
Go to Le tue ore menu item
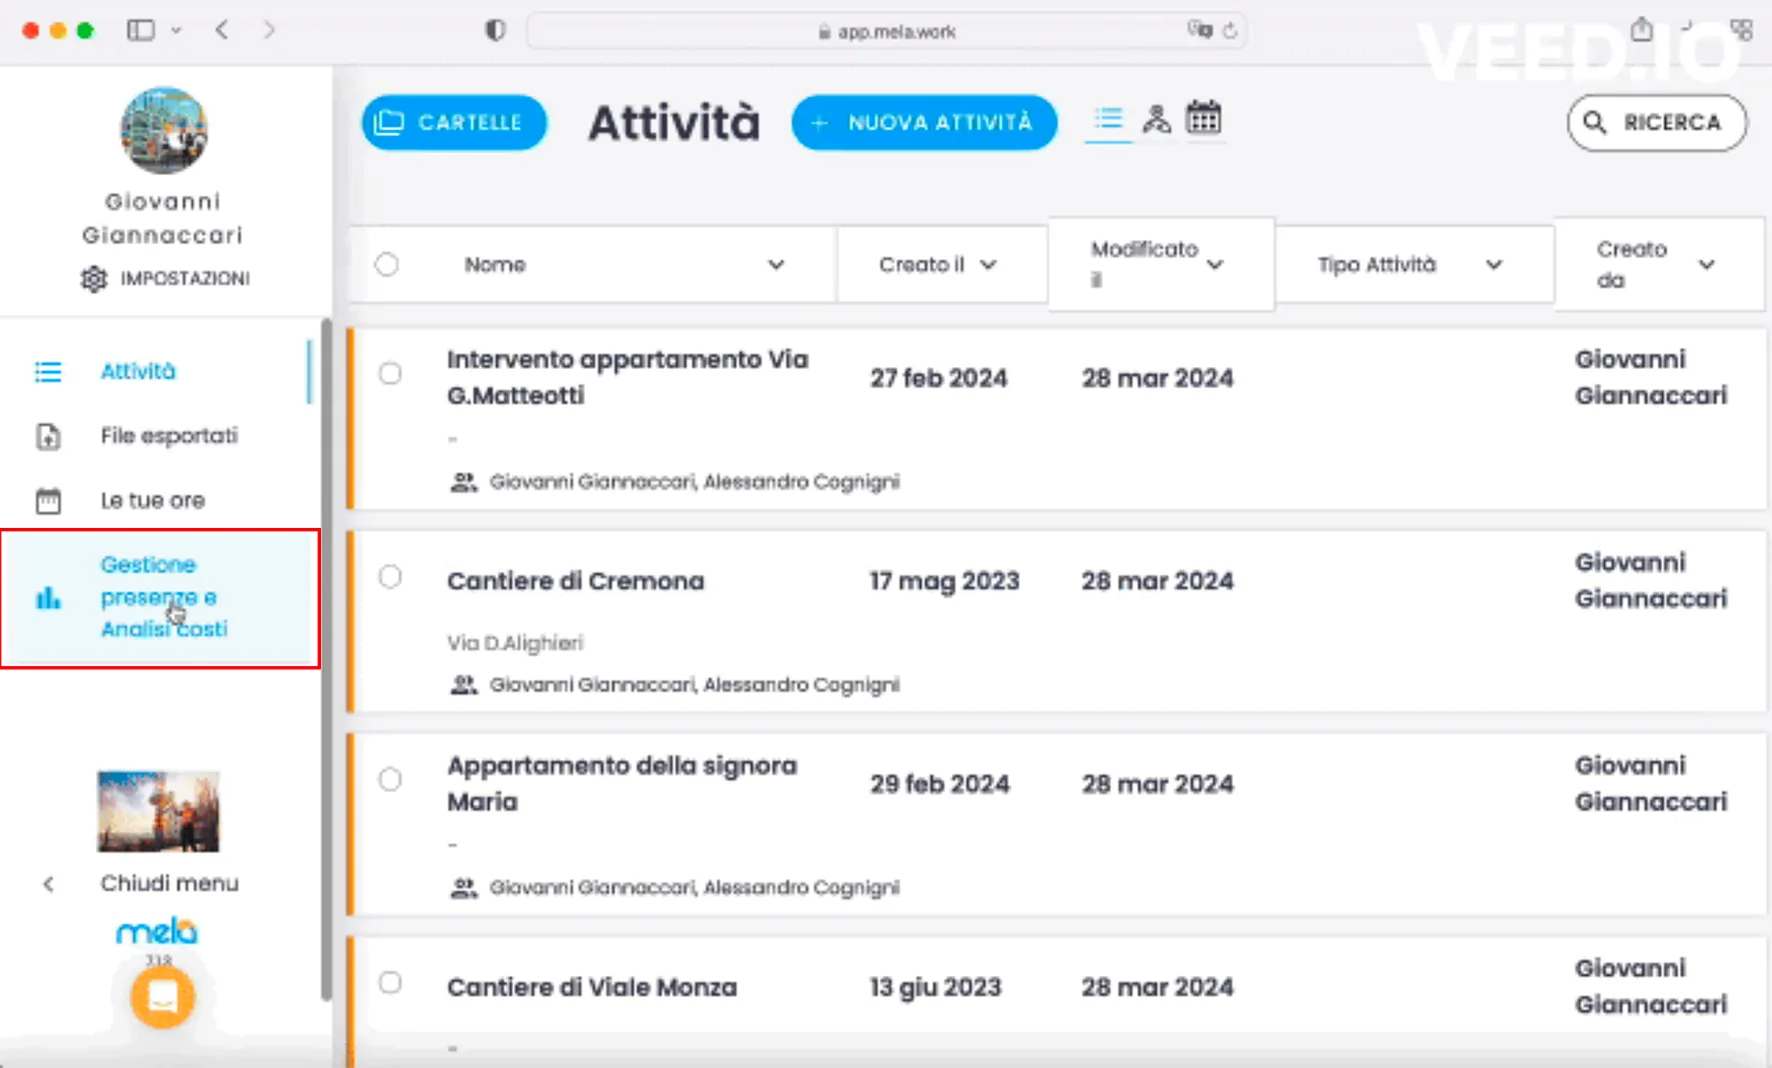coord(152,501)
